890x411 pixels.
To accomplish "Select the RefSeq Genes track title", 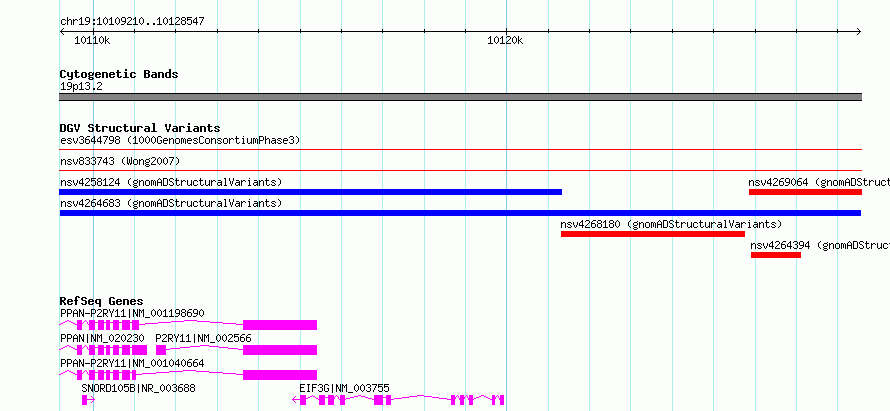I will [102, 301].
